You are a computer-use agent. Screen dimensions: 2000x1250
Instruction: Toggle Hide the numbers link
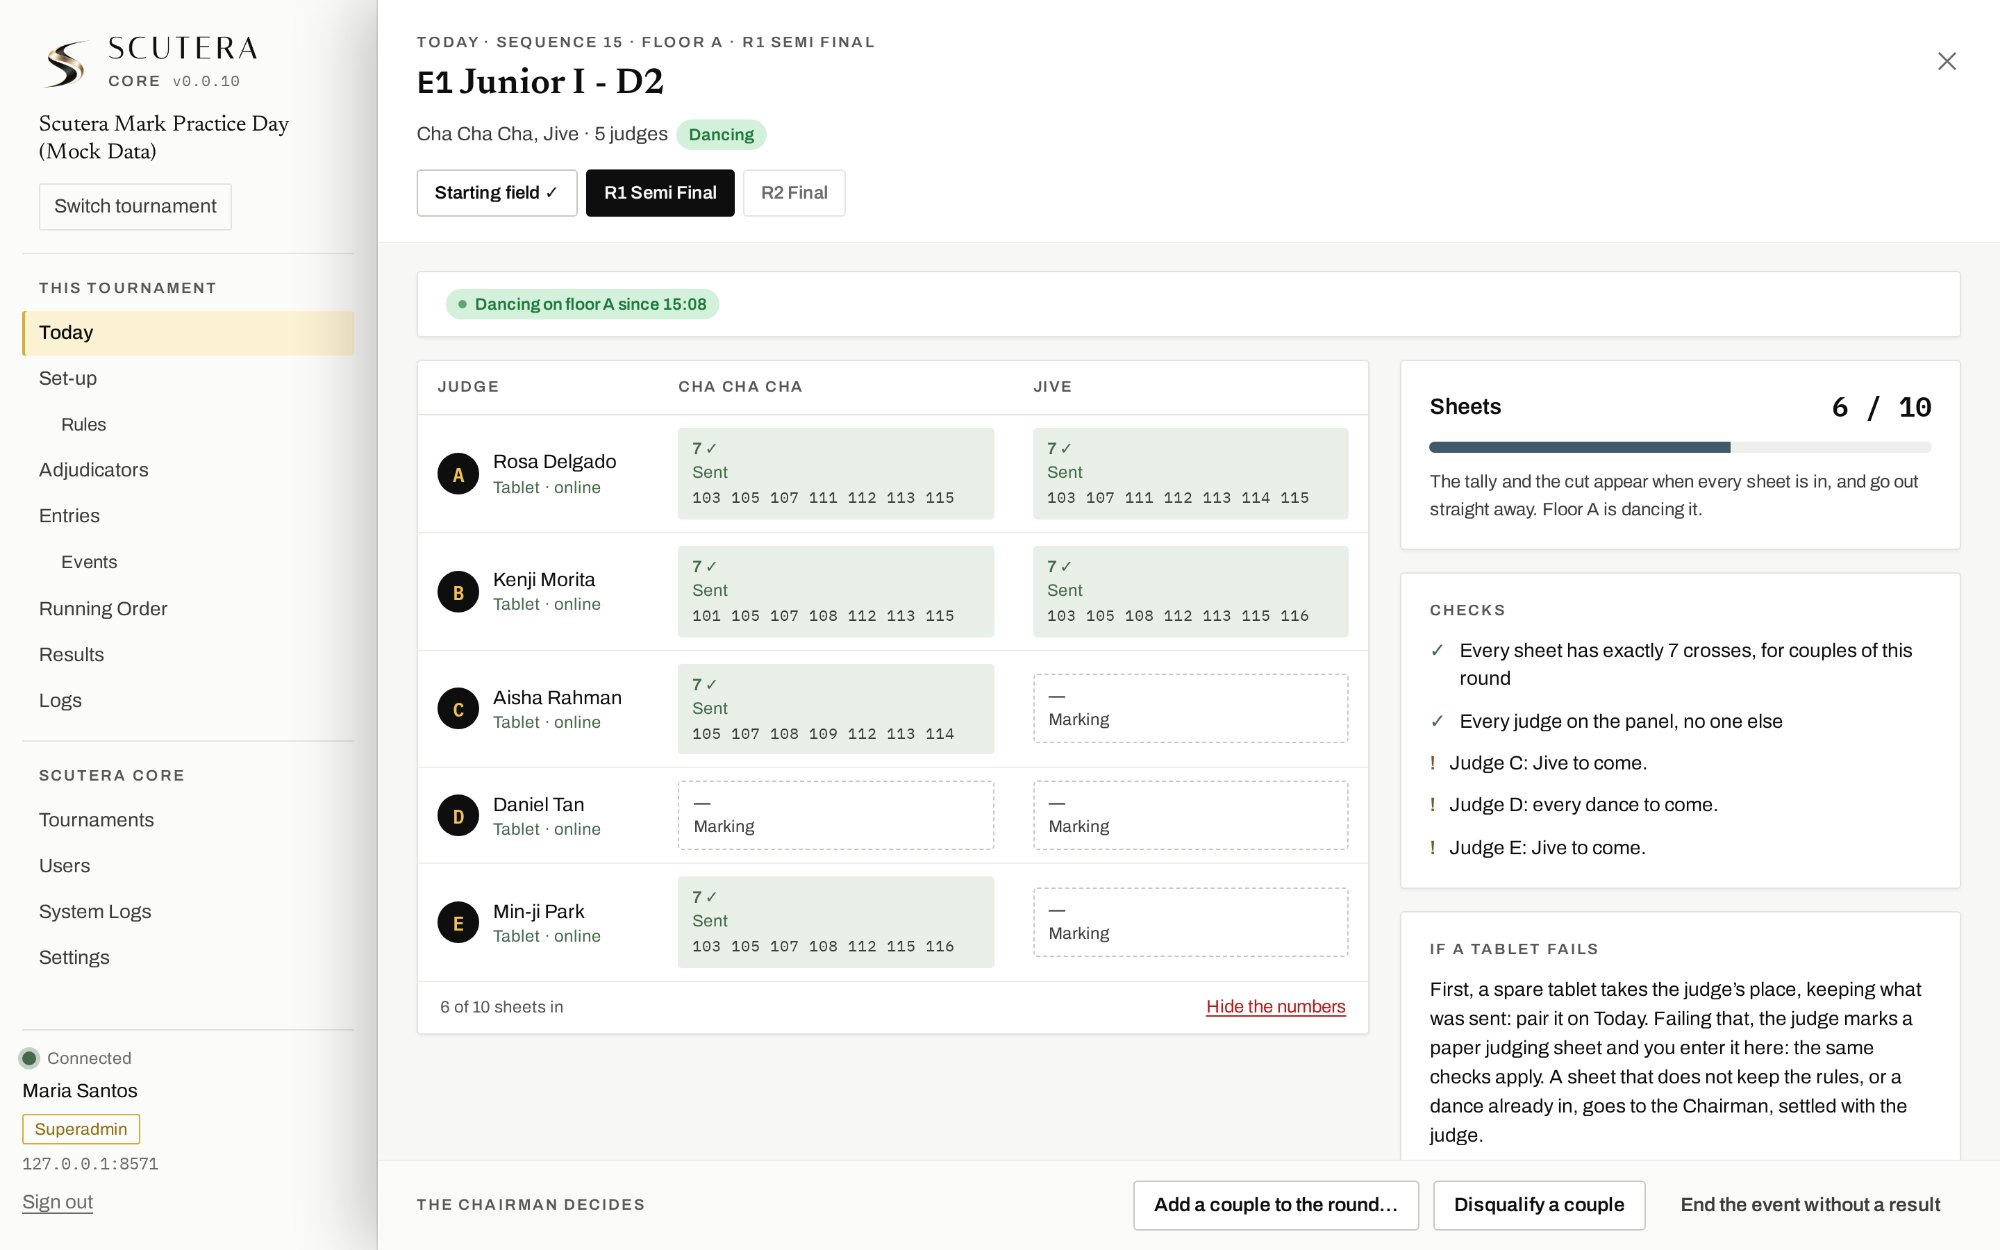point(1275,1006)
